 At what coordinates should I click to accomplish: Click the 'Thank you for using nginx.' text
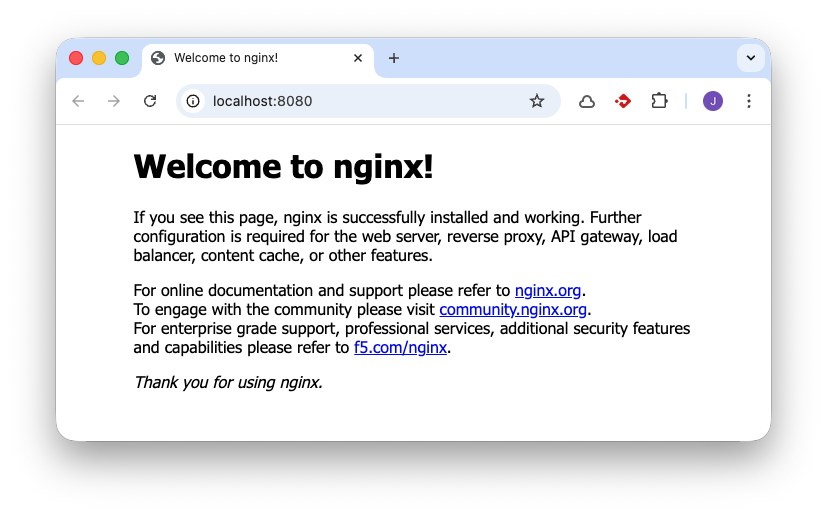click(228, 382)
